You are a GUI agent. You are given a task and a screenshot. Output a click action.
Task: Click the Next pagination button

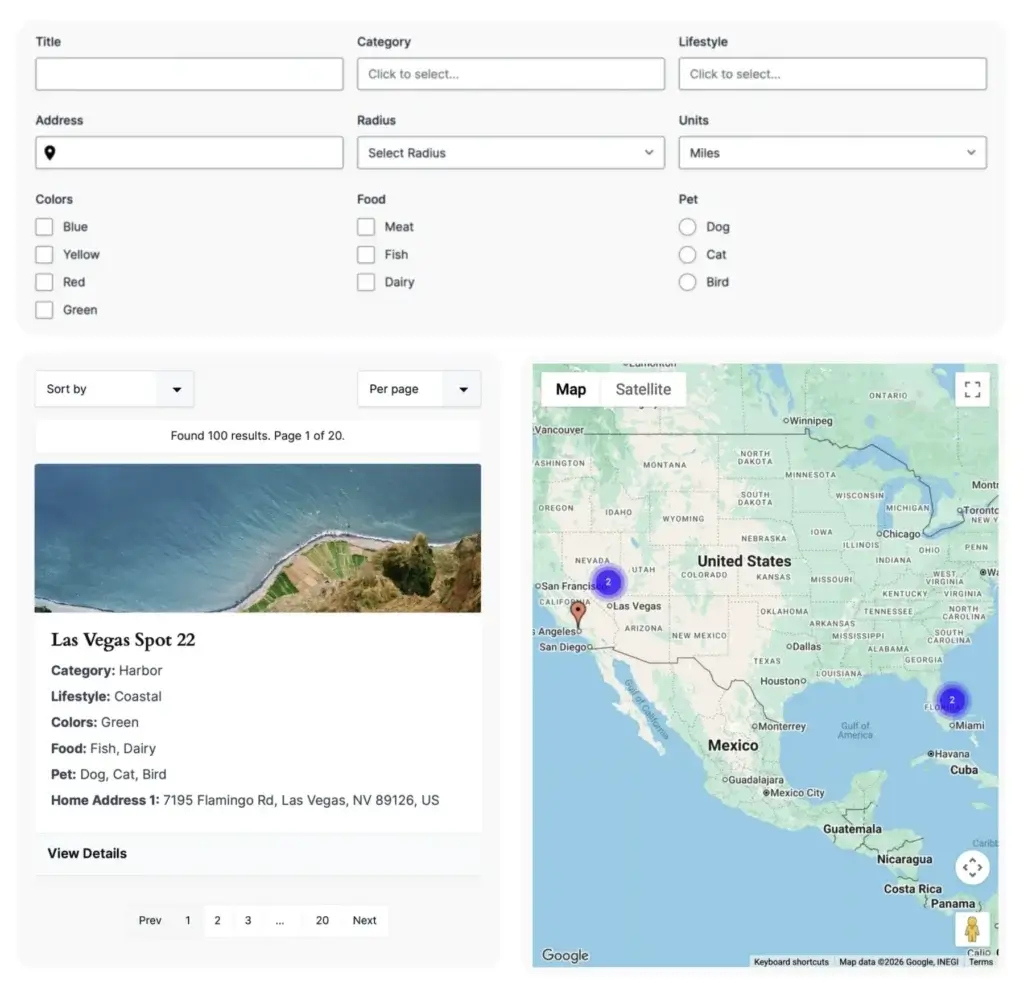364,920
